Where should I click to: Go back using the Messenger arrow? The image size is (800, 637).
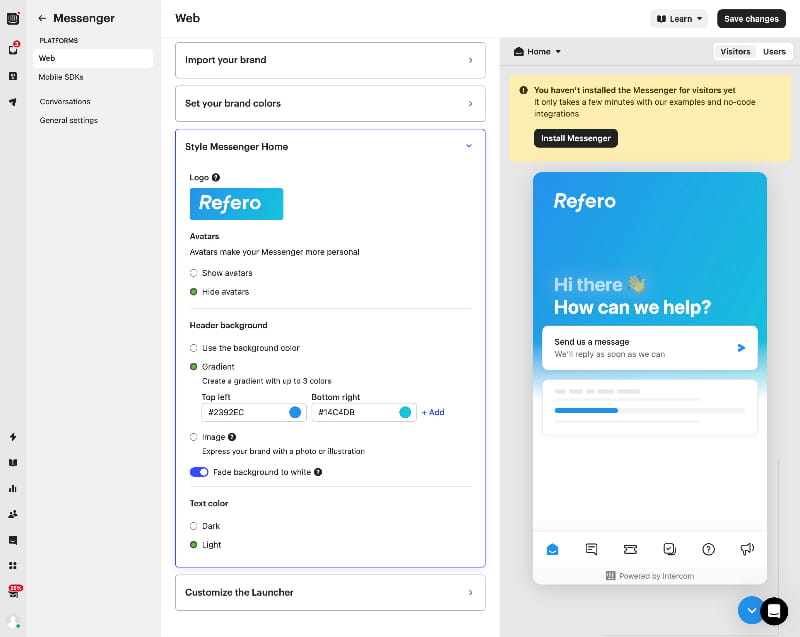pyautogui.click(x=42, y=18)
